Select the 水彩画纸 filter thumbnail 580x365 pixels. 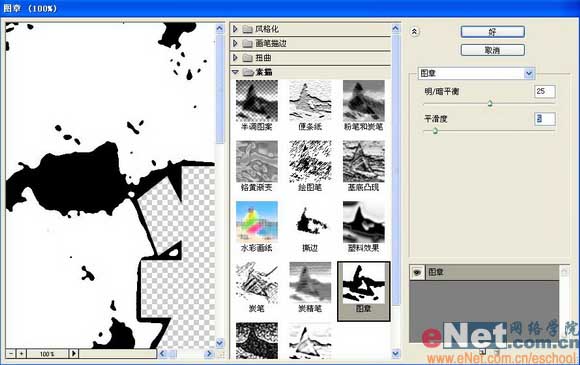click(x=257, y=222)
